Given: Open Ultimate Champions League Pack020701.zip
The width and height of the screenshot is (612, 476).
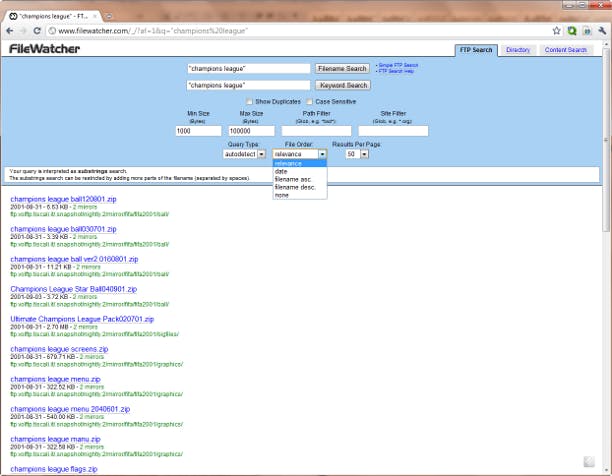Looking at the screenshot, I should coord(82,319).
